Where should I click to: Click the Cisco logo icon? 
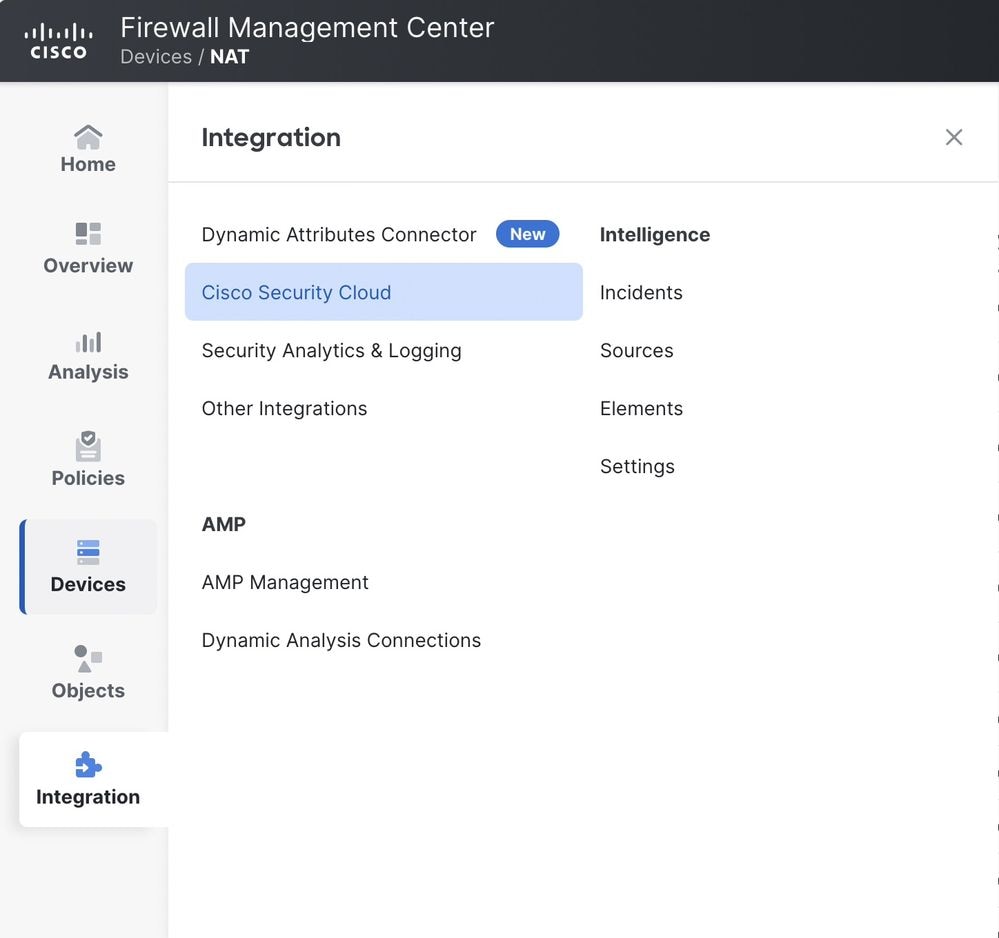point(58,41)
